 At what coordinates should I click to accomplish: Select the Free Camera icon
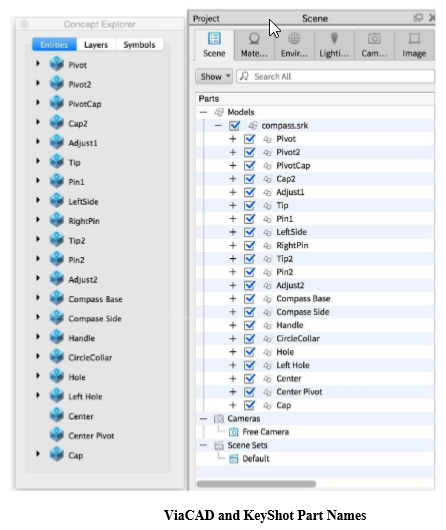pyautogui.click(x=233, y=432)
